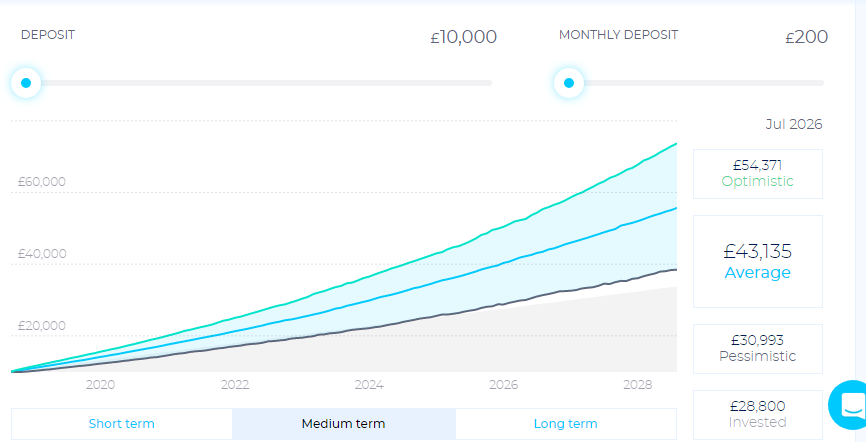Click the 2024 year marker on chart axis

click(x=369, y=384)
